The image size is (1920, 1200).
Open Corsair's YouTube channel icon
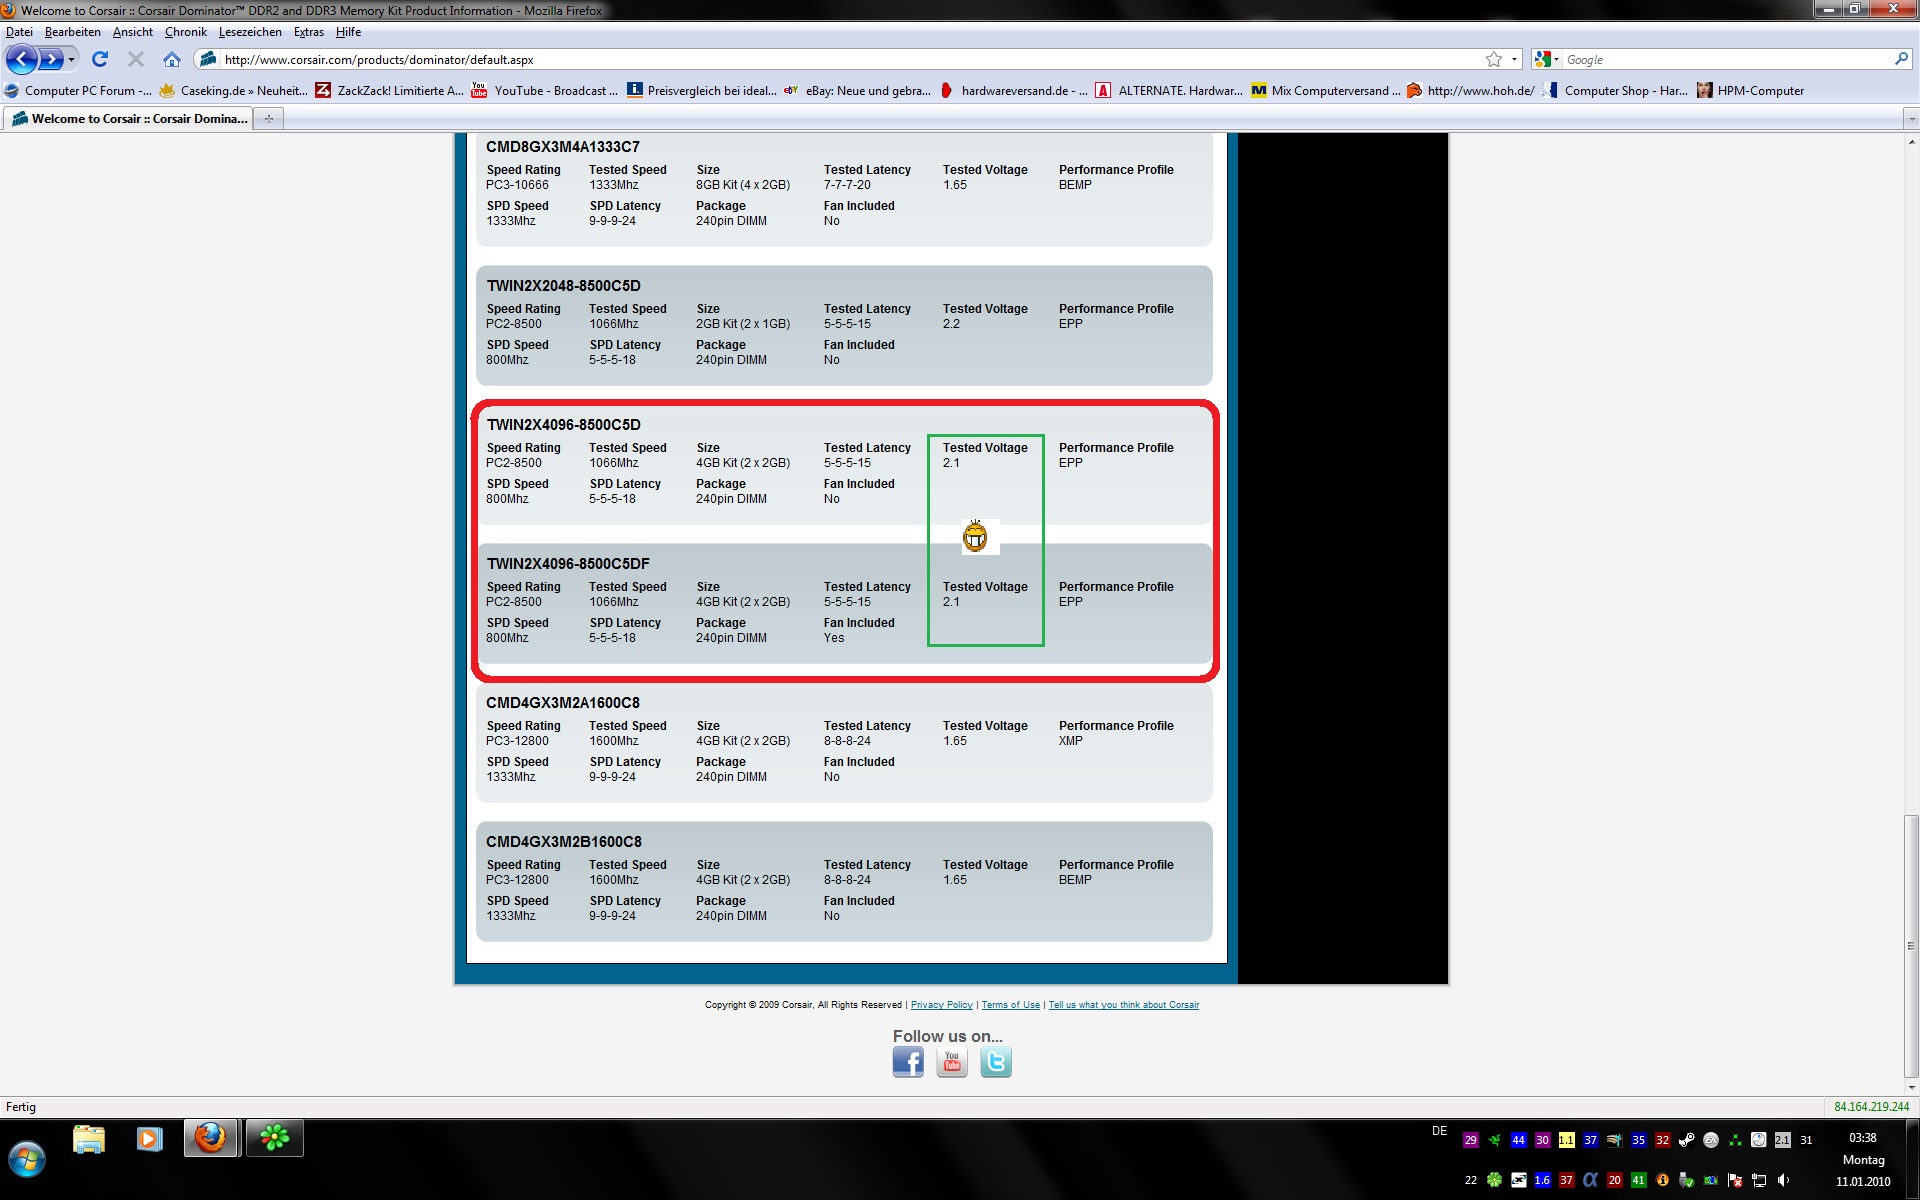952,1062
